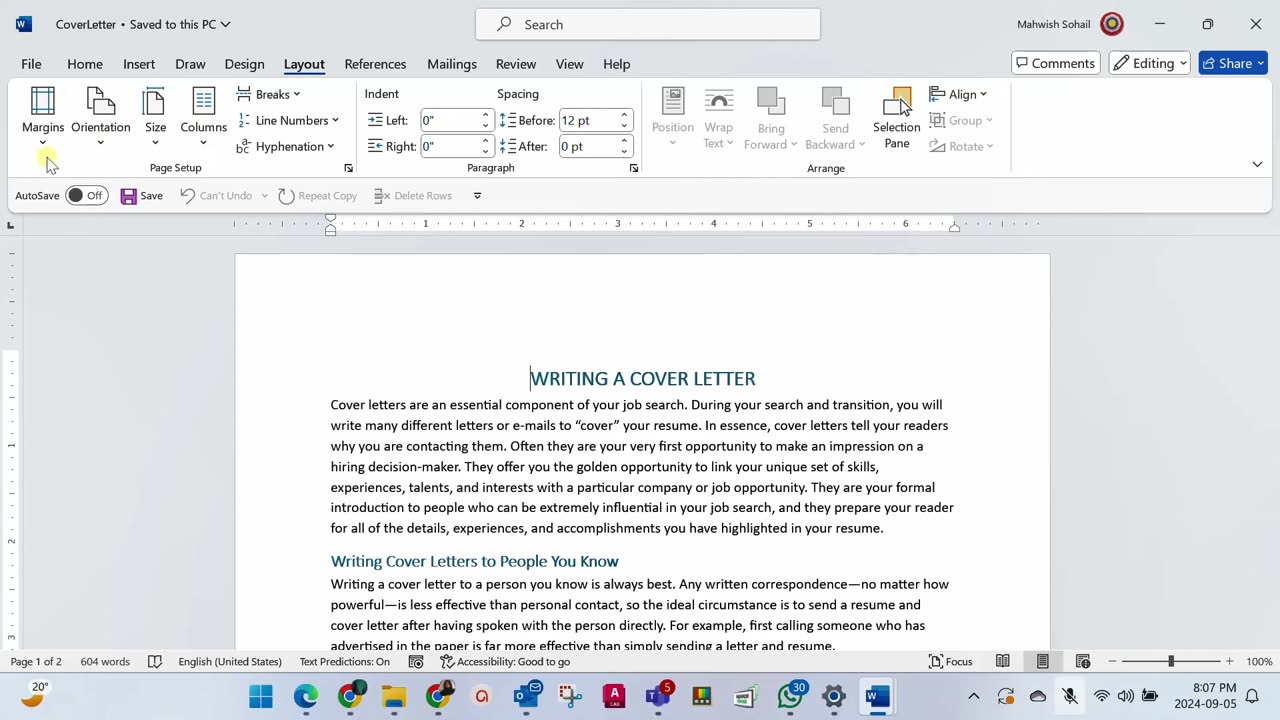Switch to Read Mode view
This screenshot has height=720, width=1280.
click(1002, 661)
